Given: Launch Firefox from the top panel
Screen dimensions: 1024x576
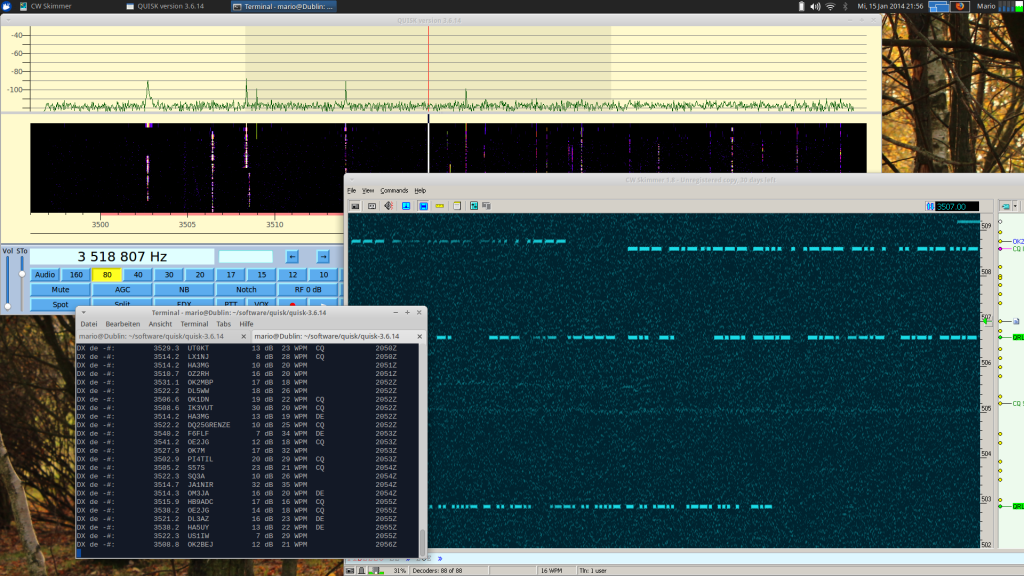Looking at the screenshot, I should click(960, 6).
